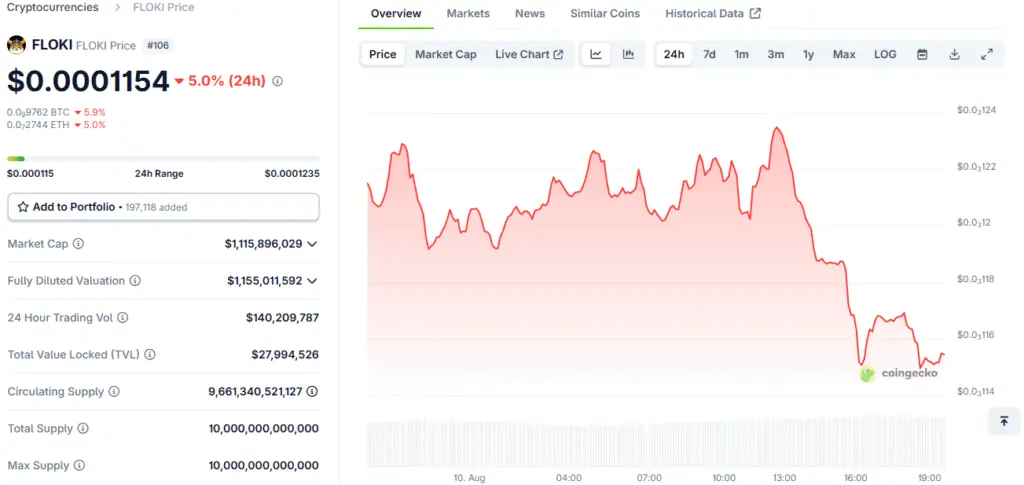
Task: Click the 10. Aug date axis label
Action: tap(470, 478)
